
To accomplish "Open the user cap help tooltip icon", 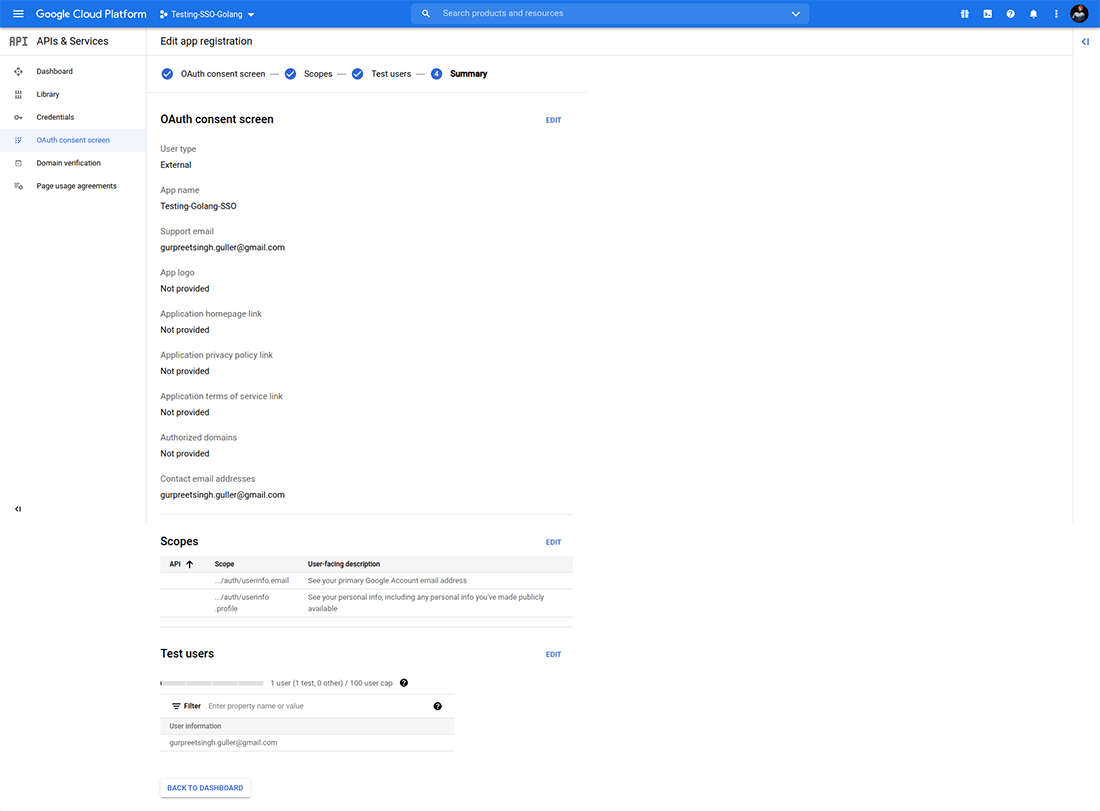I will coord(404,683).
